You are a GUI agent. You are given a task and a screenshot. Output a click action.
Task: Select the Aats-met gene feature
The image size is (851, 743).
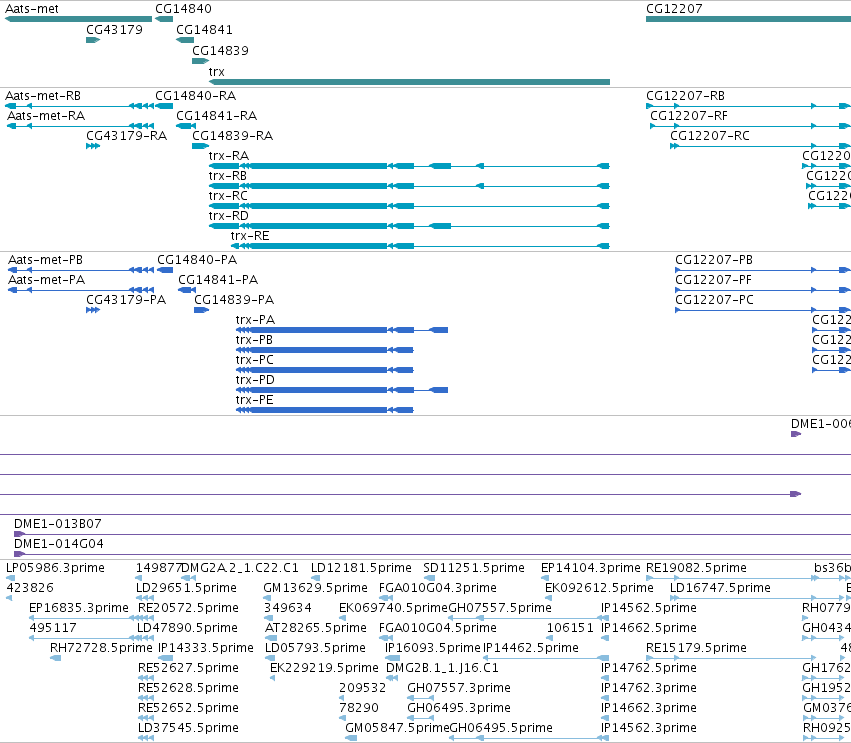coord(78,20)
